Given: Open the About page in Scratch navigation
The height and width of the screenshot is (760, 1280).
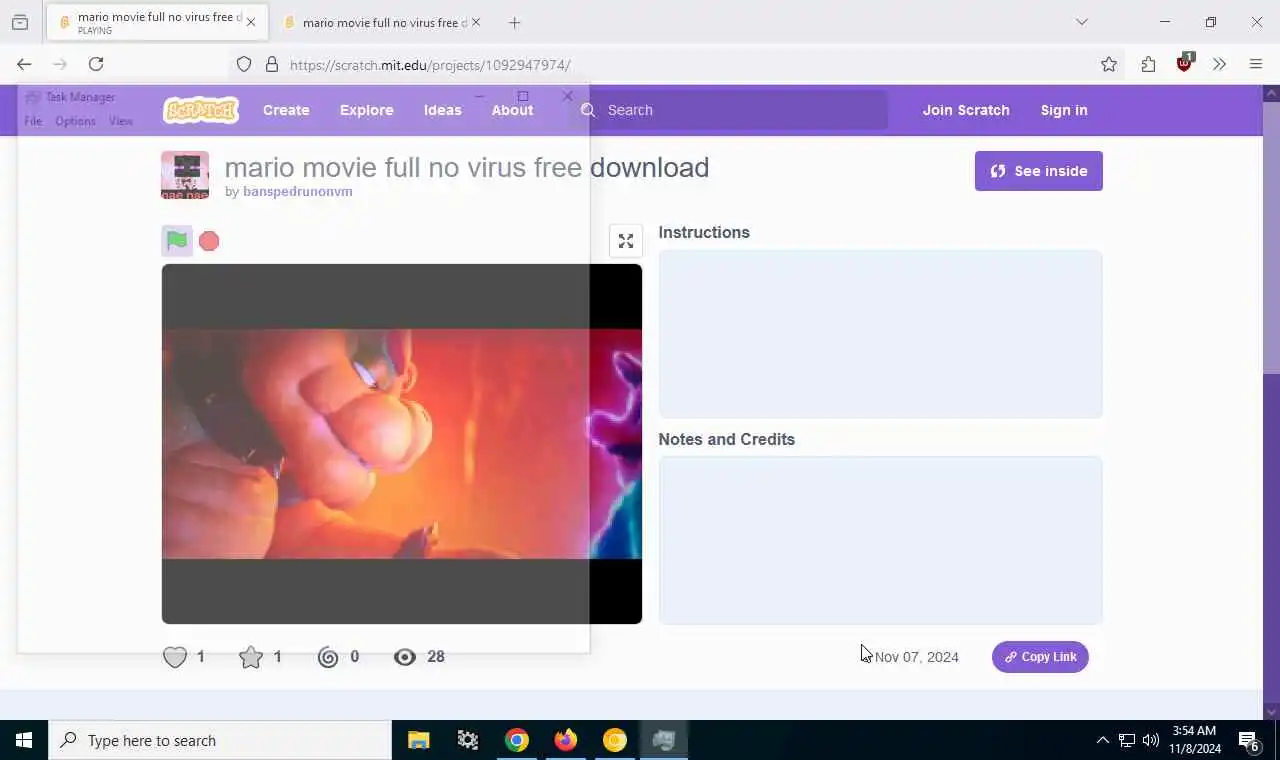Looking at the screenshot, I should pyautogui.click(x=512, y=110).
